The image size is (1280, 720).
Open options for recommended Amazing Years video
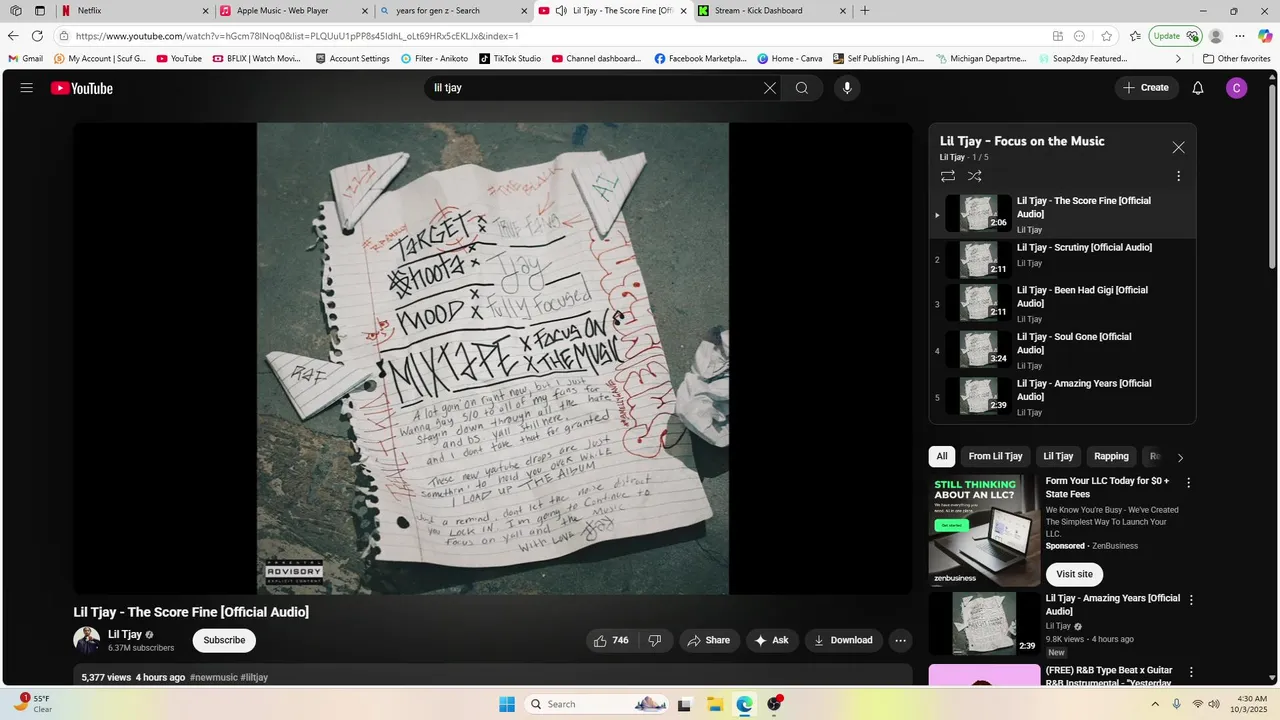1190,600
